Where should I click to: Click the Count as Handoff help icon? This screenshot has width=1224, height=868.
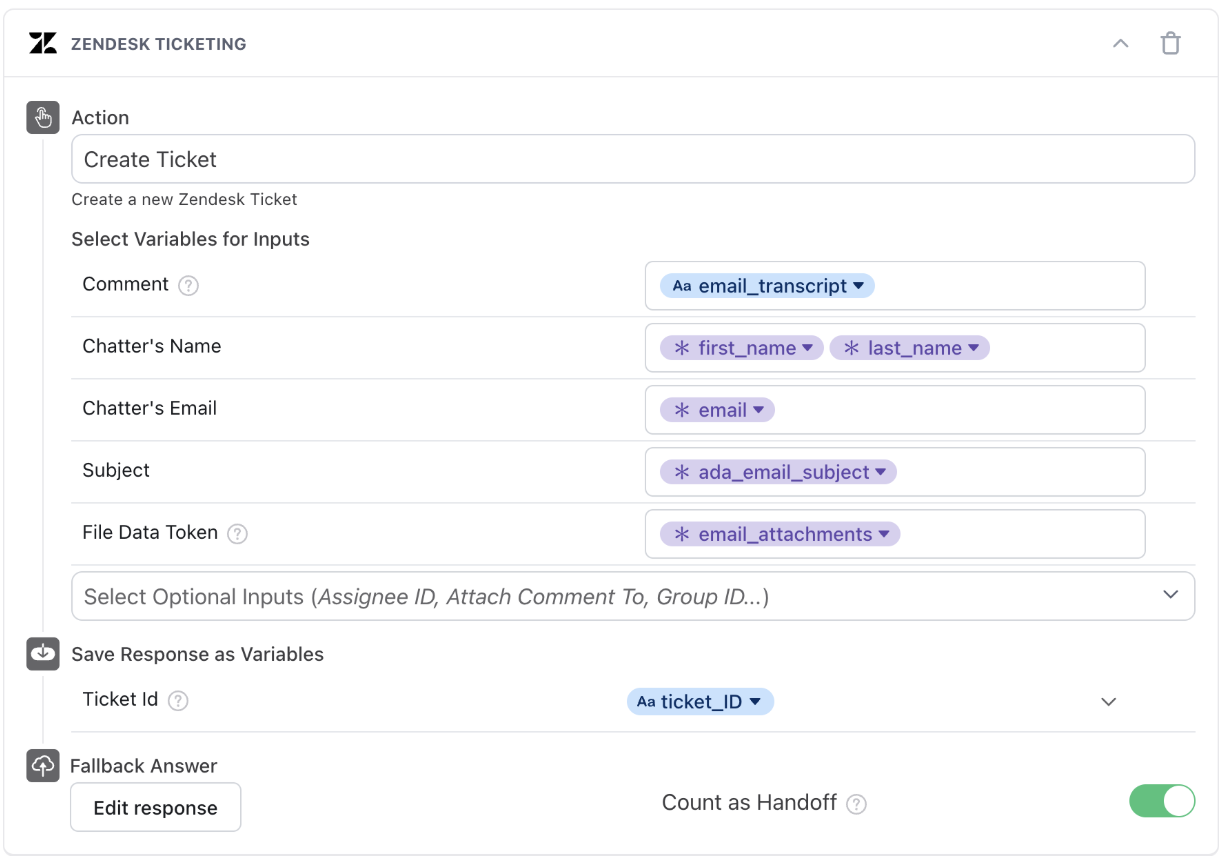856,804
